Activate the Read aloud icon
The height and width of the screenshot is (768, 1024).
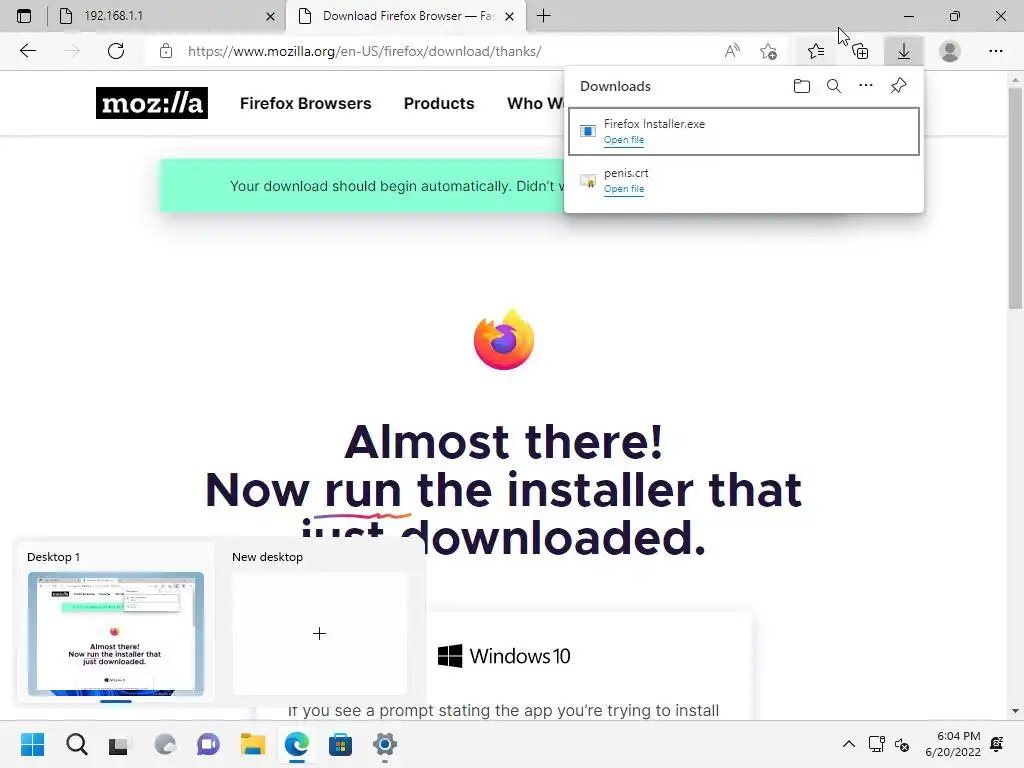click(733, 51)
